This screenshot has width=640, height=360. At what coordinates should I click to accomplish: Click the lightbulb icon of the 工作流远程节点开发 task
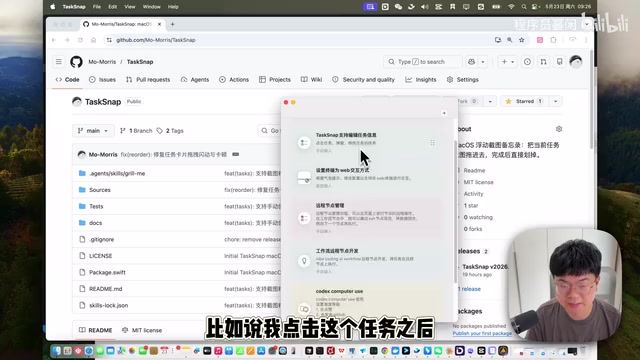(304, 260)
